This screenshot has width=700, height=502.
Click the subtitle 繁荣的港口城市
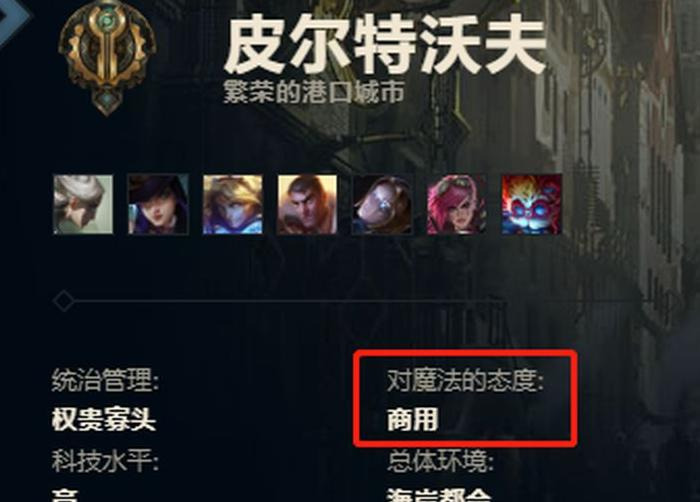point(314,92)
